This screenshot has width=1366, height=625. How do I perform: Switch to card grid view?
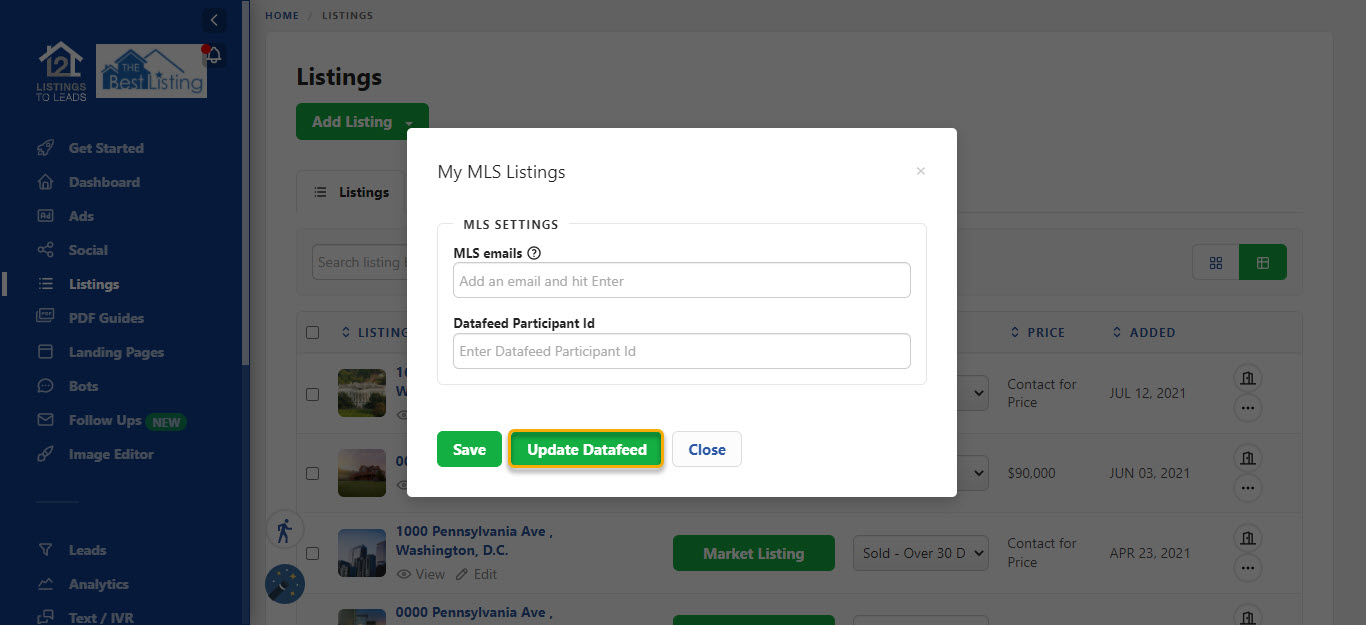(1216, 262)
